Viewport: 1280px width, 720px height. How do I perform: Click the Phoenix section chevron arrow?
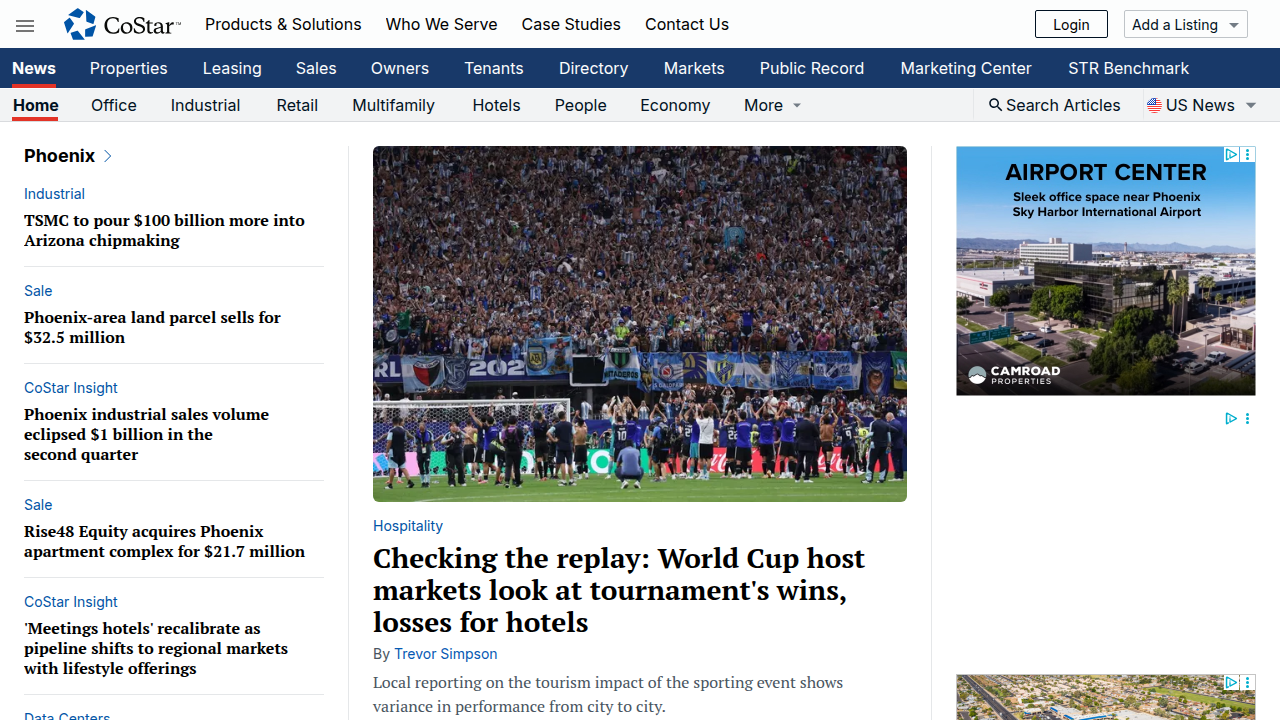coord(108,156)
